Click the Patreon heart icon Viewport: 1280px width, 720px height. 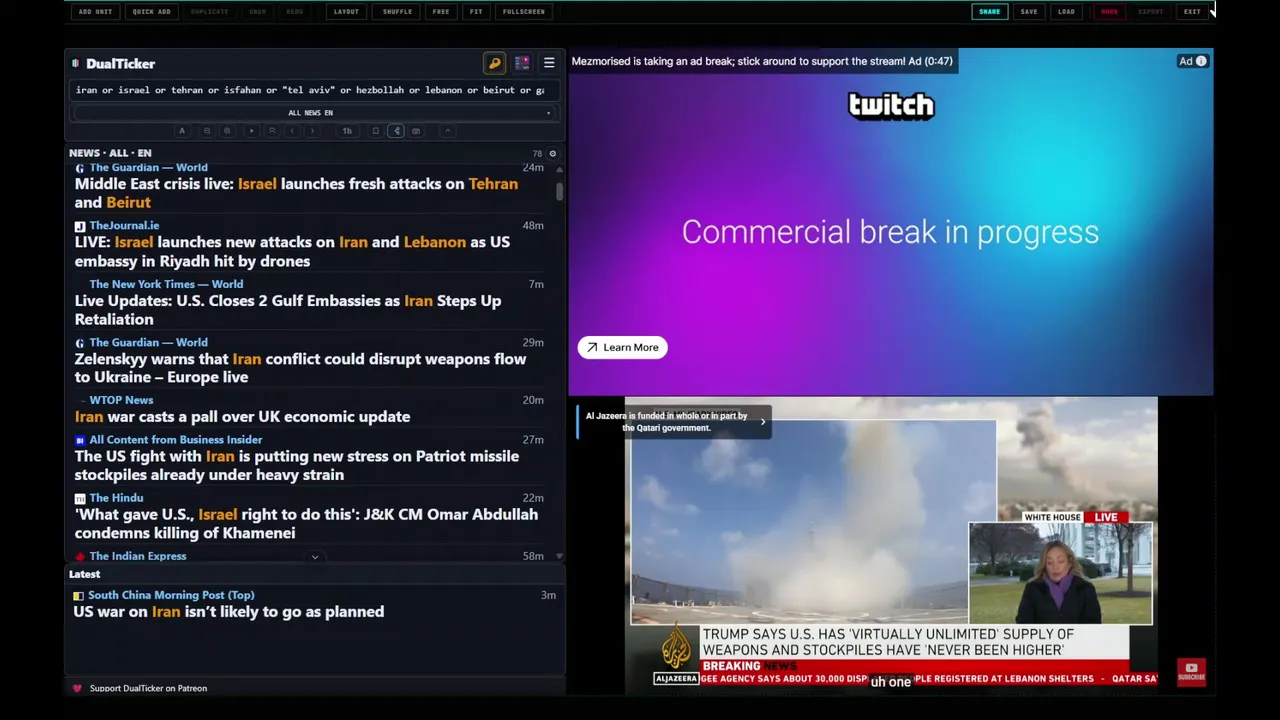(77, 688)
